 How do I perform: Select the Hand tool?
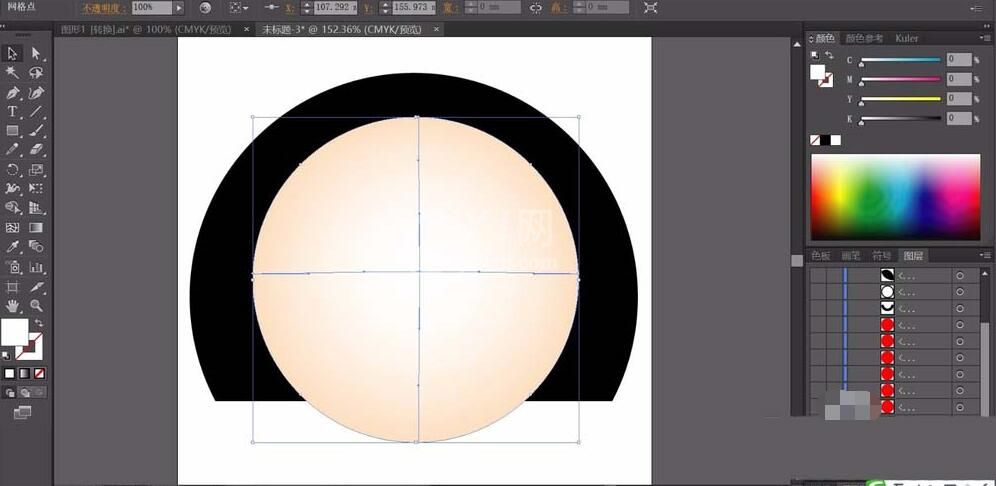pos(12,305)
